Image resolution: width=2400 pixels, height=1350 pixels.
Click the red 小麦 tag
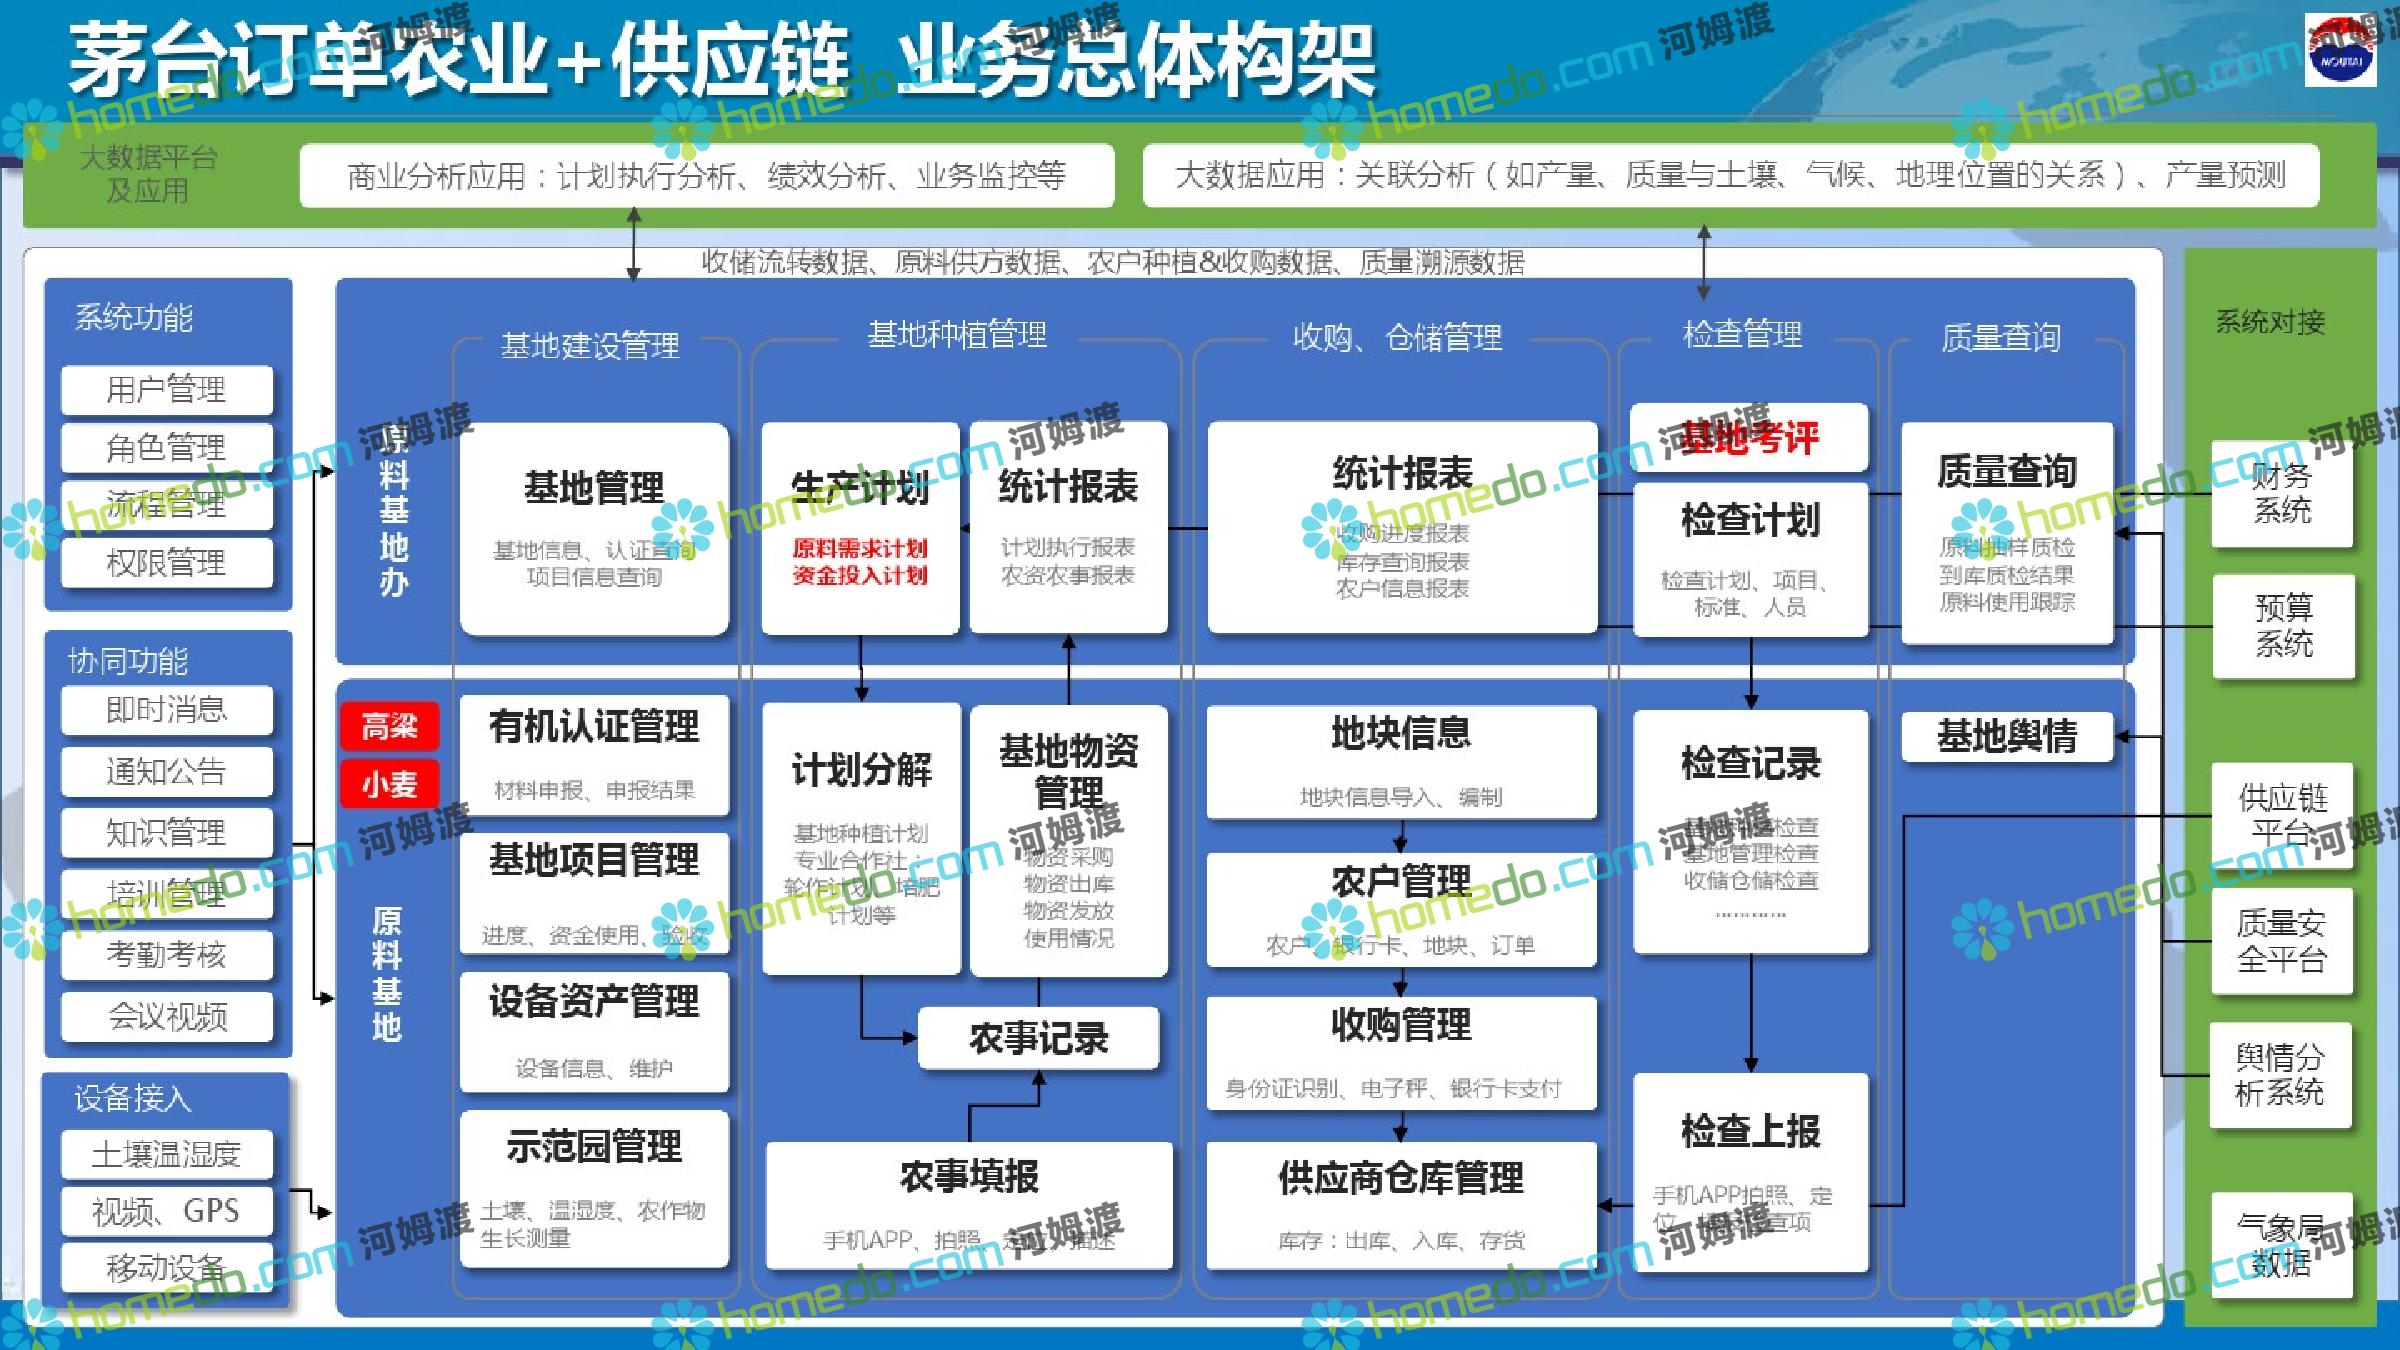[x=389, y=784]
